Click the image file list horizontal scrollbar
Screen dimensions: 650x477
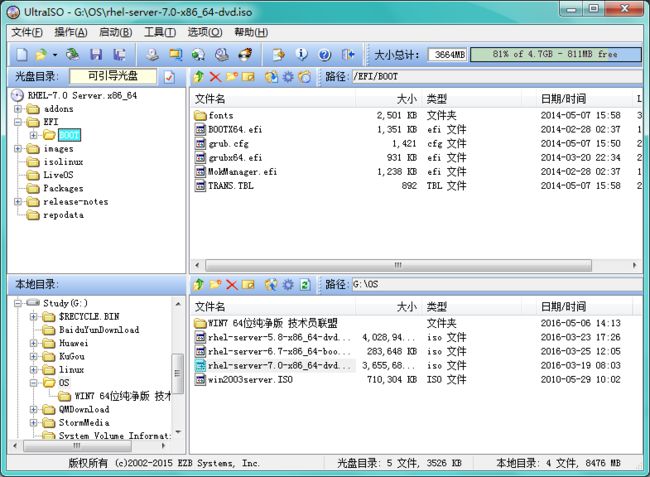[398, 265]
